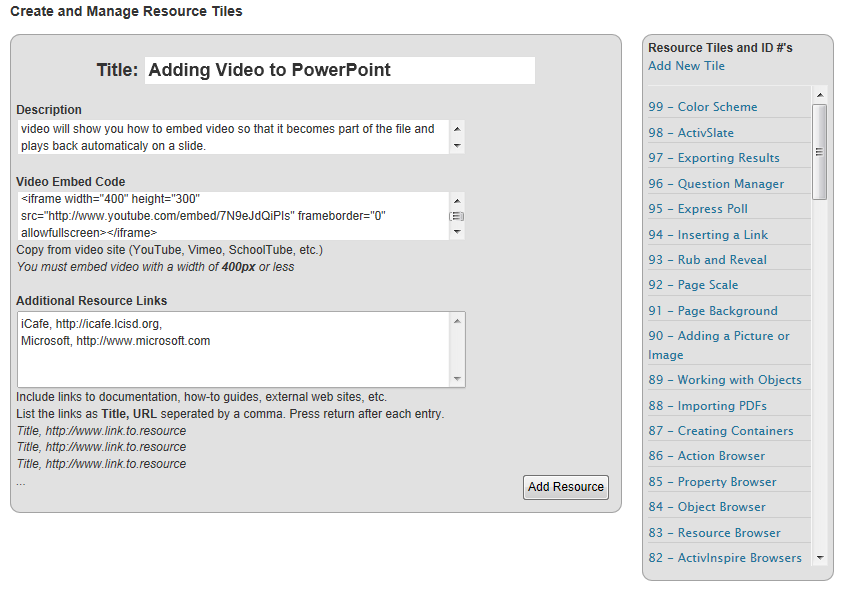843x596 pixels.
Task: Open the 90 – Adding a Picture tile
Action: click(x=719, y=345)
